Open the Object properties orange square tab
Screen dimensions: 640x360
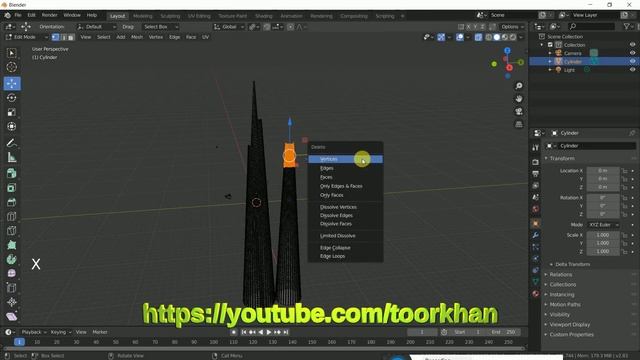tap(536, 224)
